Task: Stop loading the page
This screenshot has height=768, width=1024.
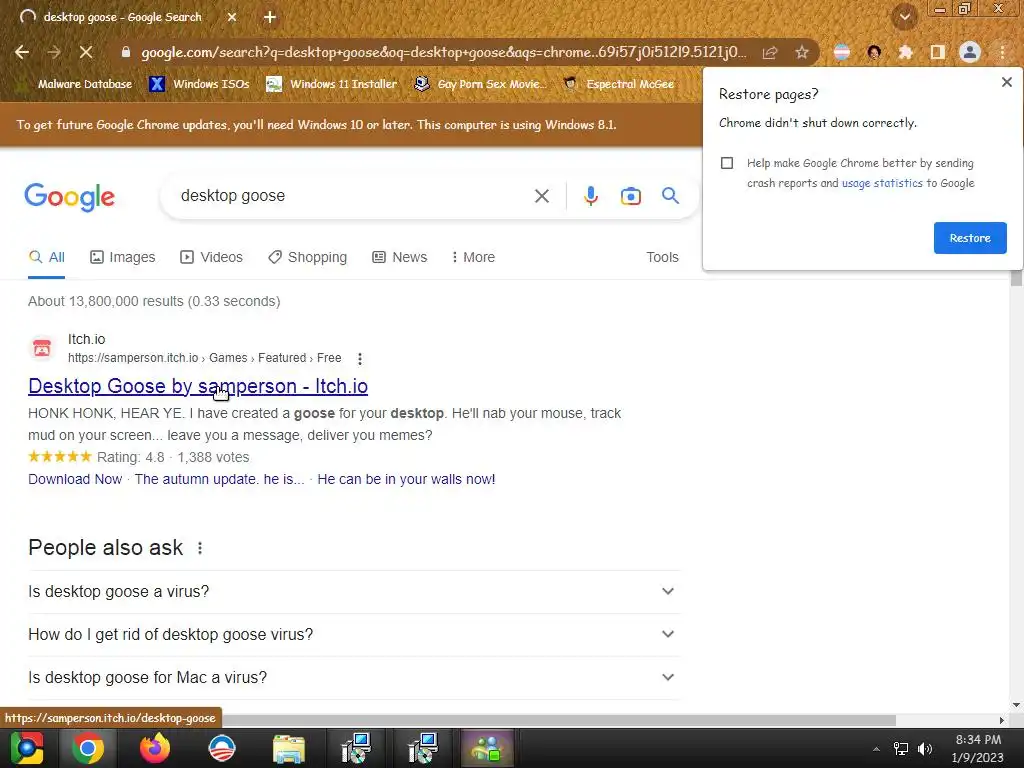Action: click(86, 52)
